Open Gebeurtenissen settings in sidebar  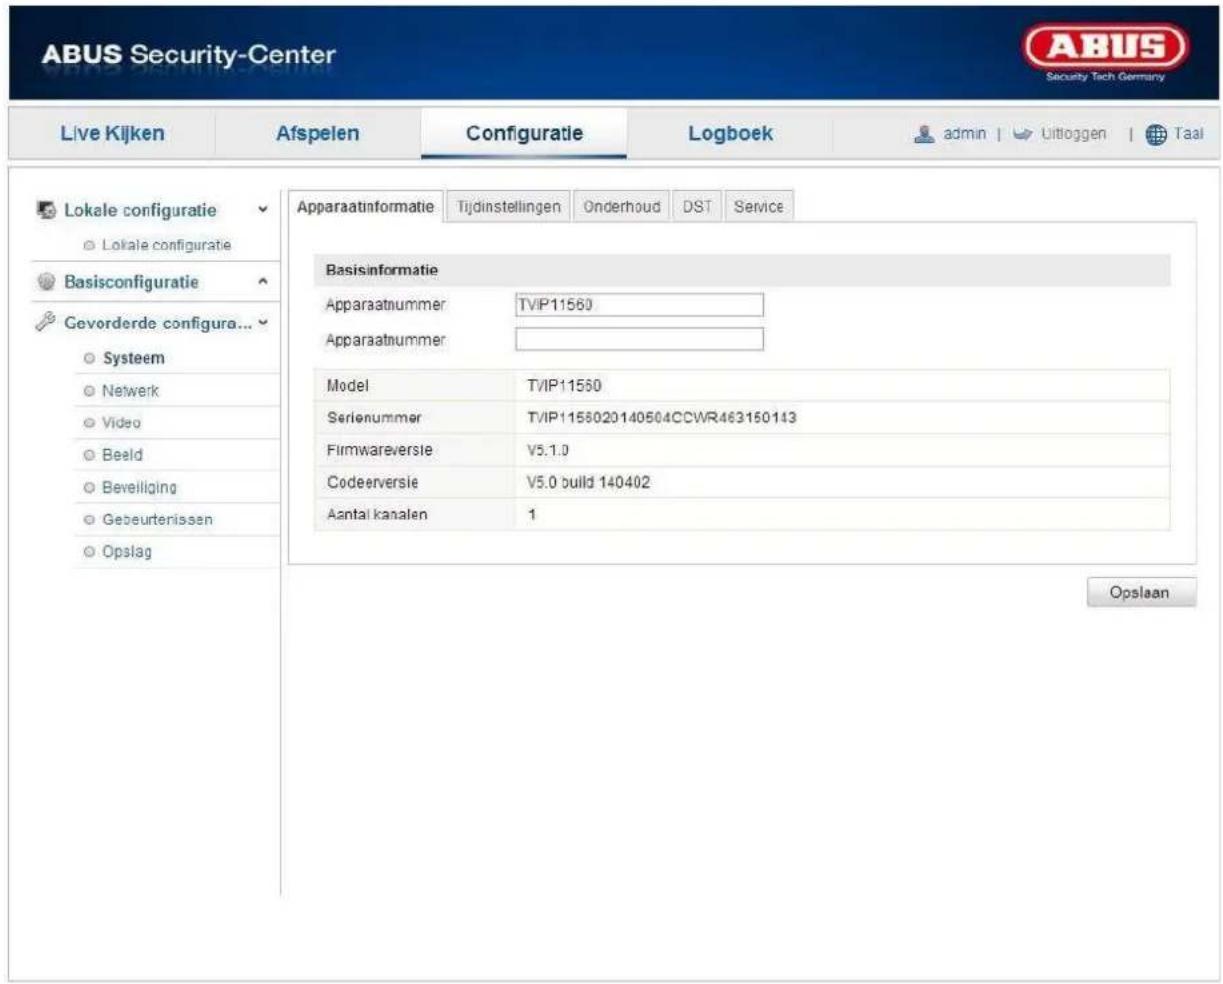pyautogui.click(x=158, y=520)
